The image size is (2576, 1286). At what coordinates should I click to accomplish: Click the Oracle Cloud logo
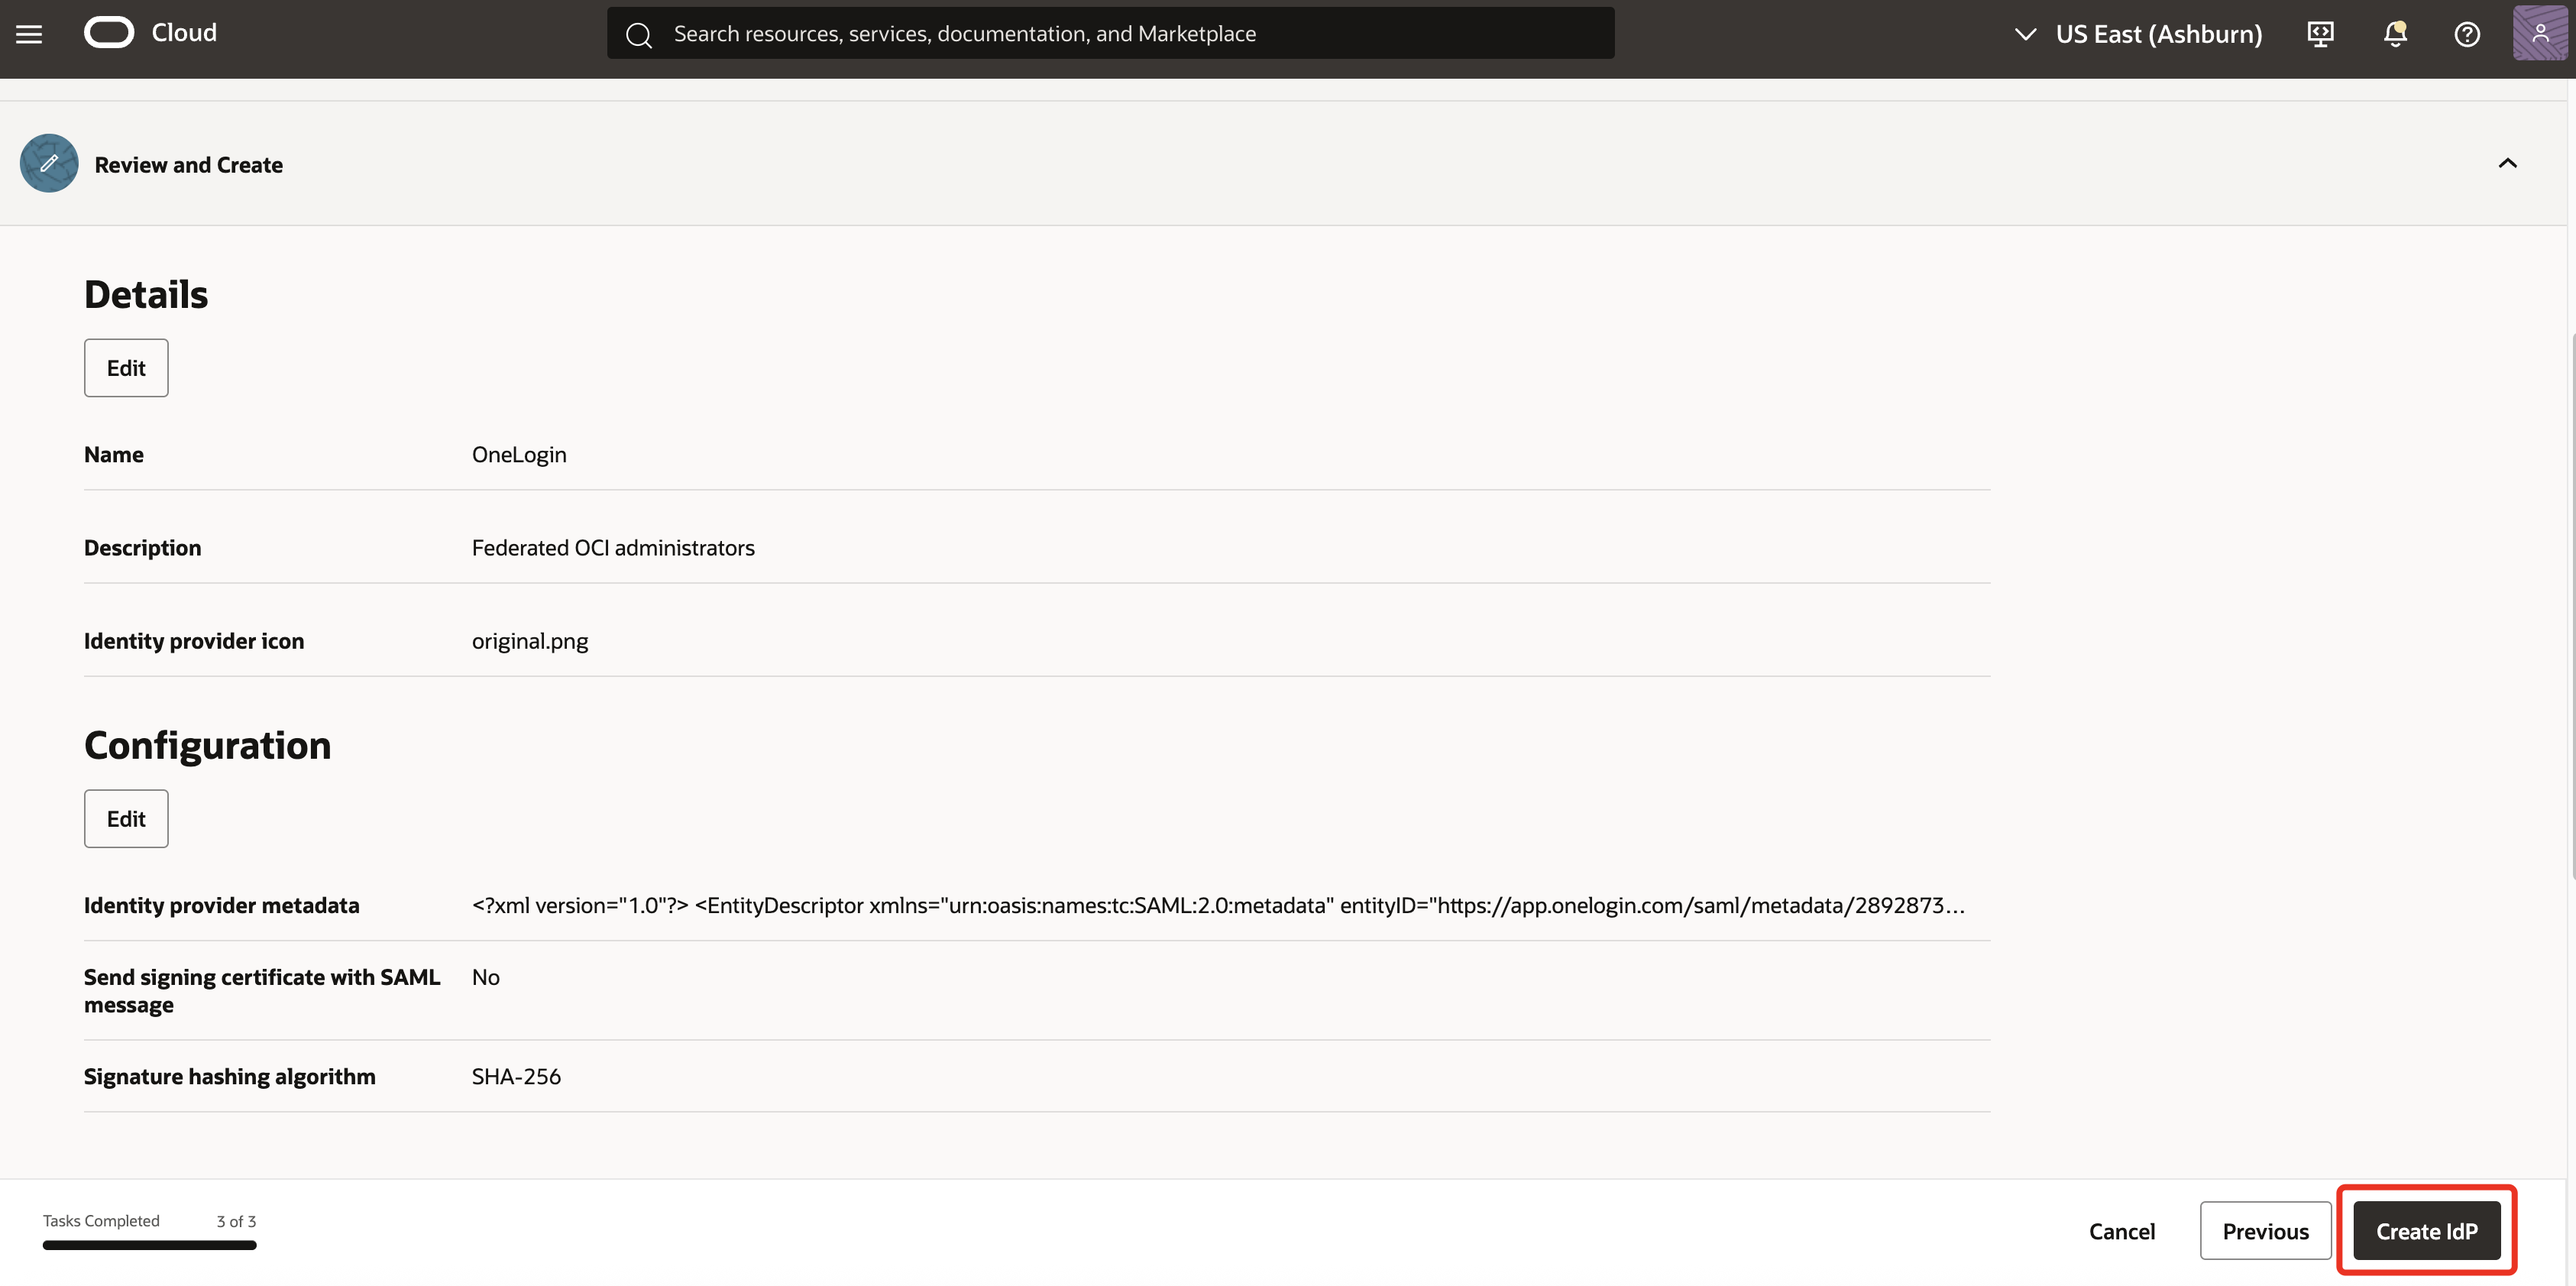point(109,32)
